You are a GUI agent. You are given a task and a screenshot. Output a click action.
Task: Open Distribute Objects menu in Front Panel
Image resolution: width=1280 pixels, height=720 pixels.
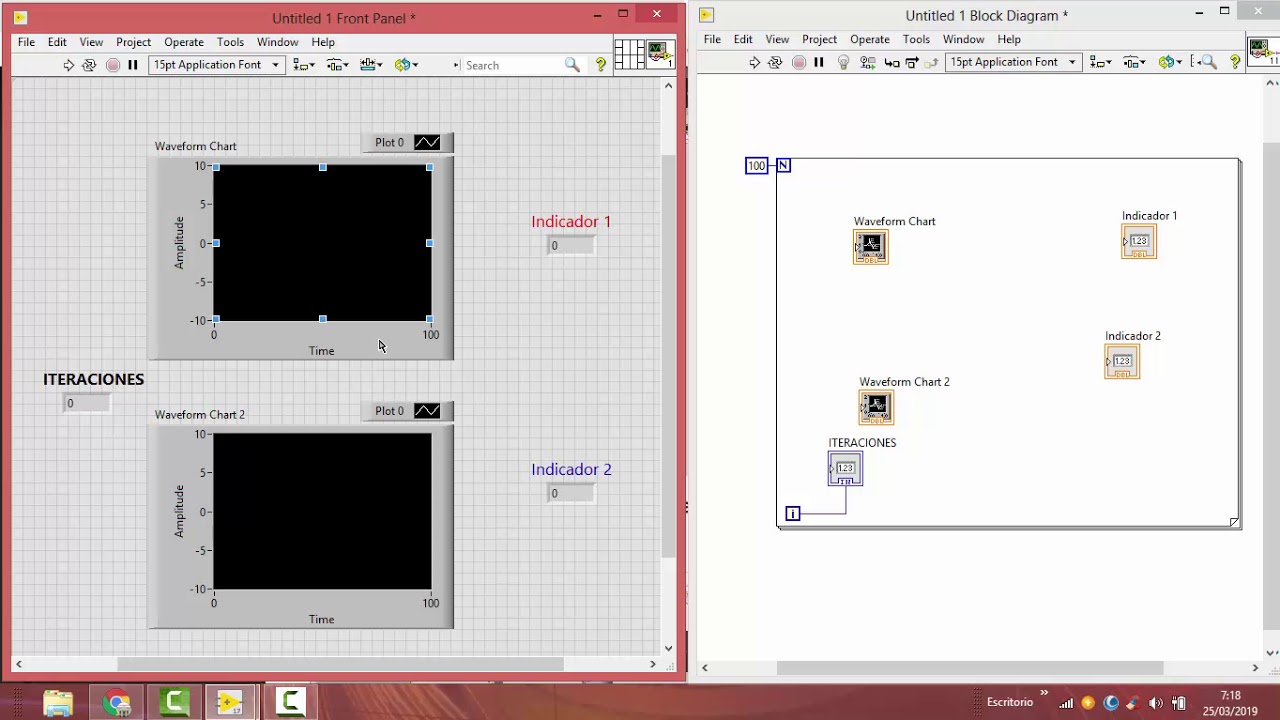[x=338, y=65]
